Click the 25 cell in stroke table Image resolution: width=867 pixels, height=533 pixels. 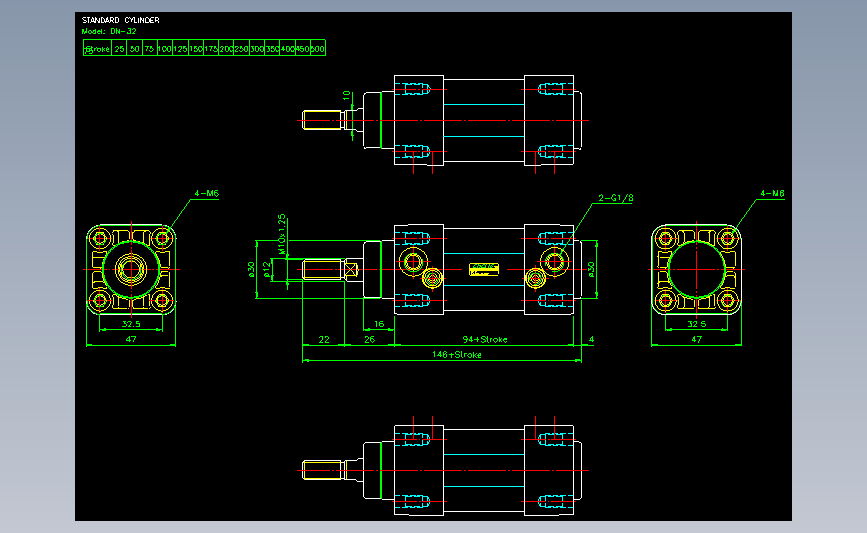(x=119, y=49)
